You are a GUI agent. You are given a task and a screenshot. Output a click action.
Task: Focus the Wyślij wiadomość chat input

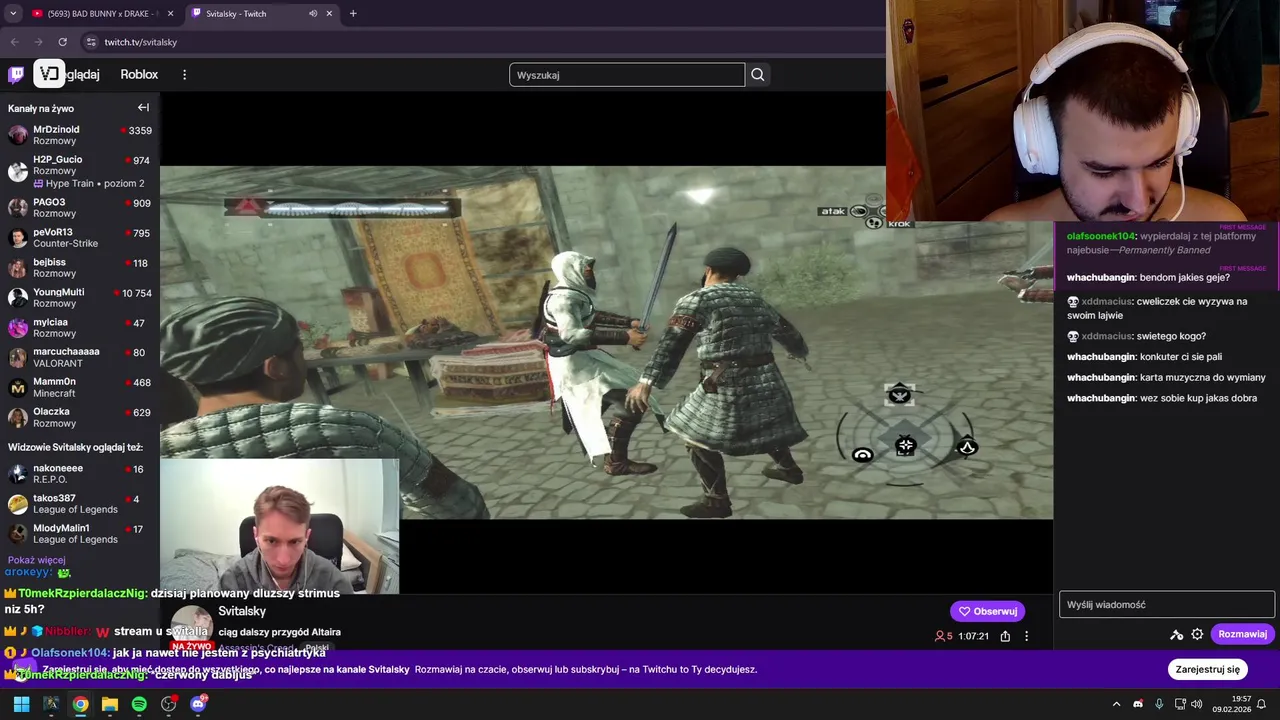tap(1167, 604)
